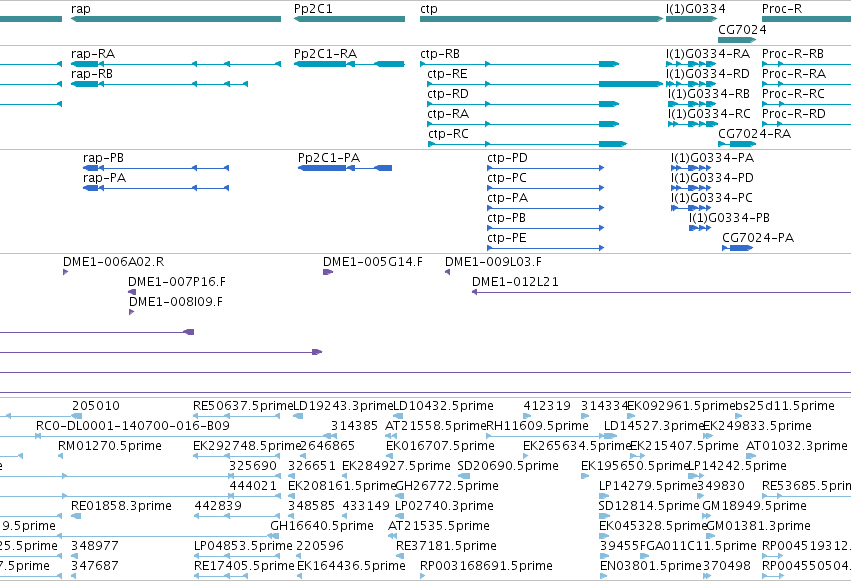Select transcript ctp-RD label
This screenshot has height=581, width=851.
[x=448, y=94]
